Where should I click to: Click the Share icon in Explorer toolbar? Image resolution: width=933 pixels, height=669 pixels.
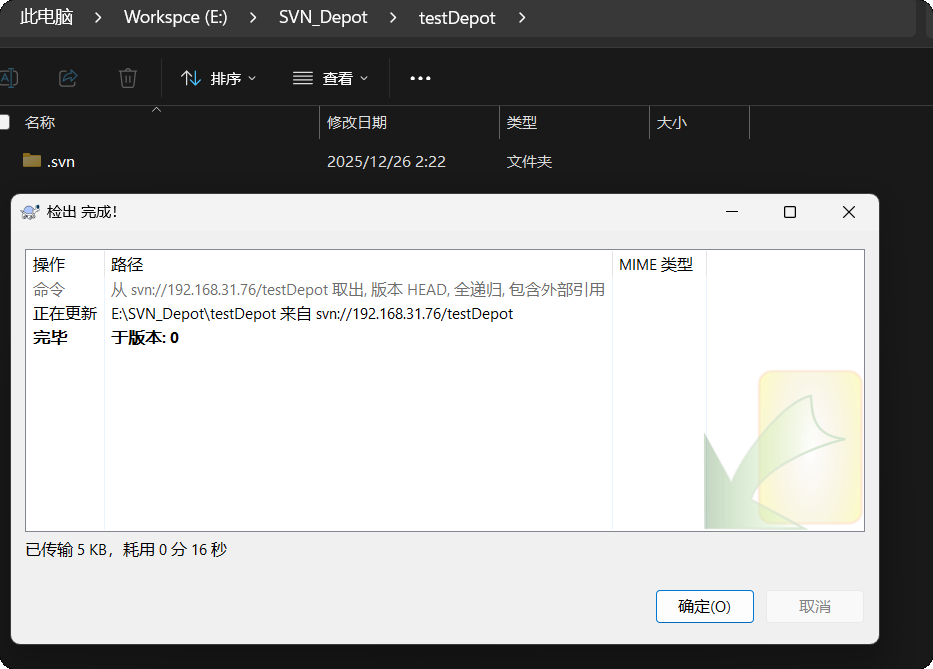[68, 77]
